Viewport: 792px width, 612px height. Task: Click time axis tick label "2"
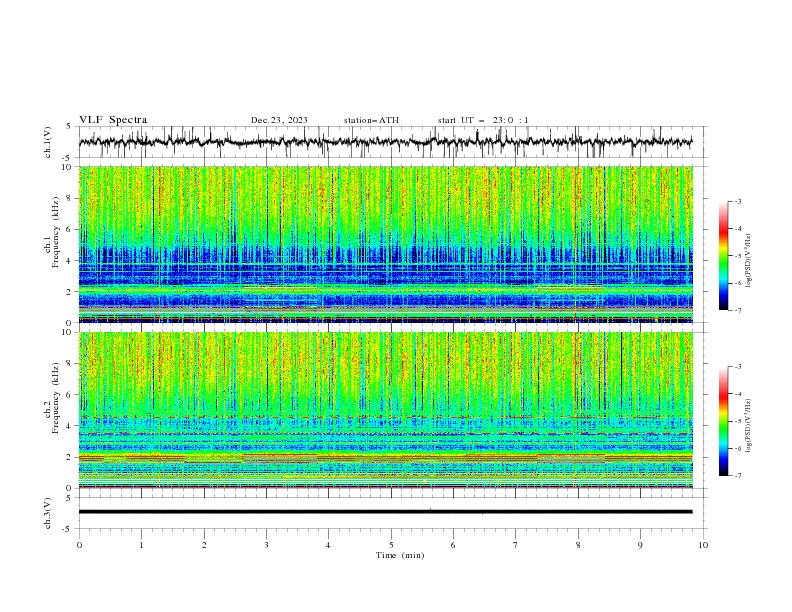pyautogui.click(x=204, y=545)
